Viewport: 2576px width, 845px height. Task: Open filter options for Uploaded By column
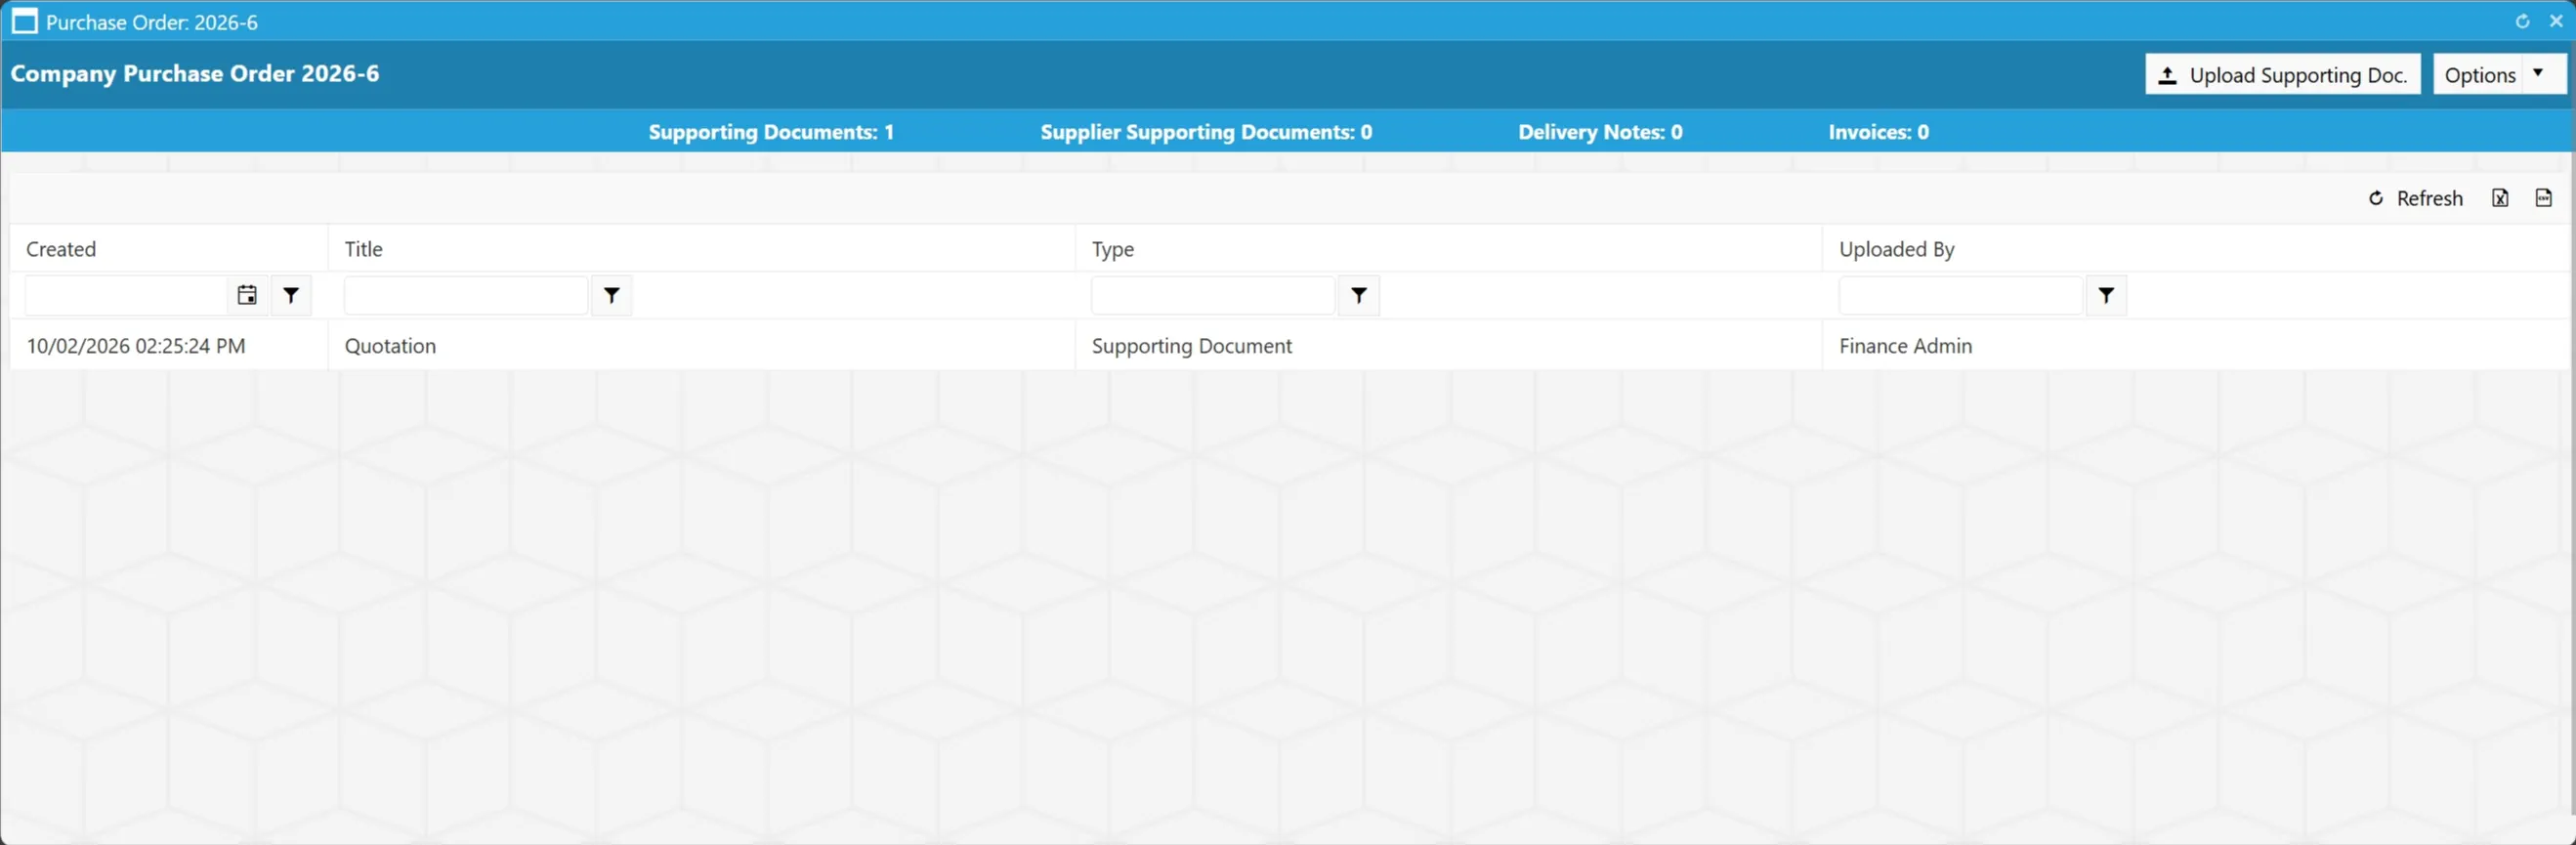pos(2106,295)
